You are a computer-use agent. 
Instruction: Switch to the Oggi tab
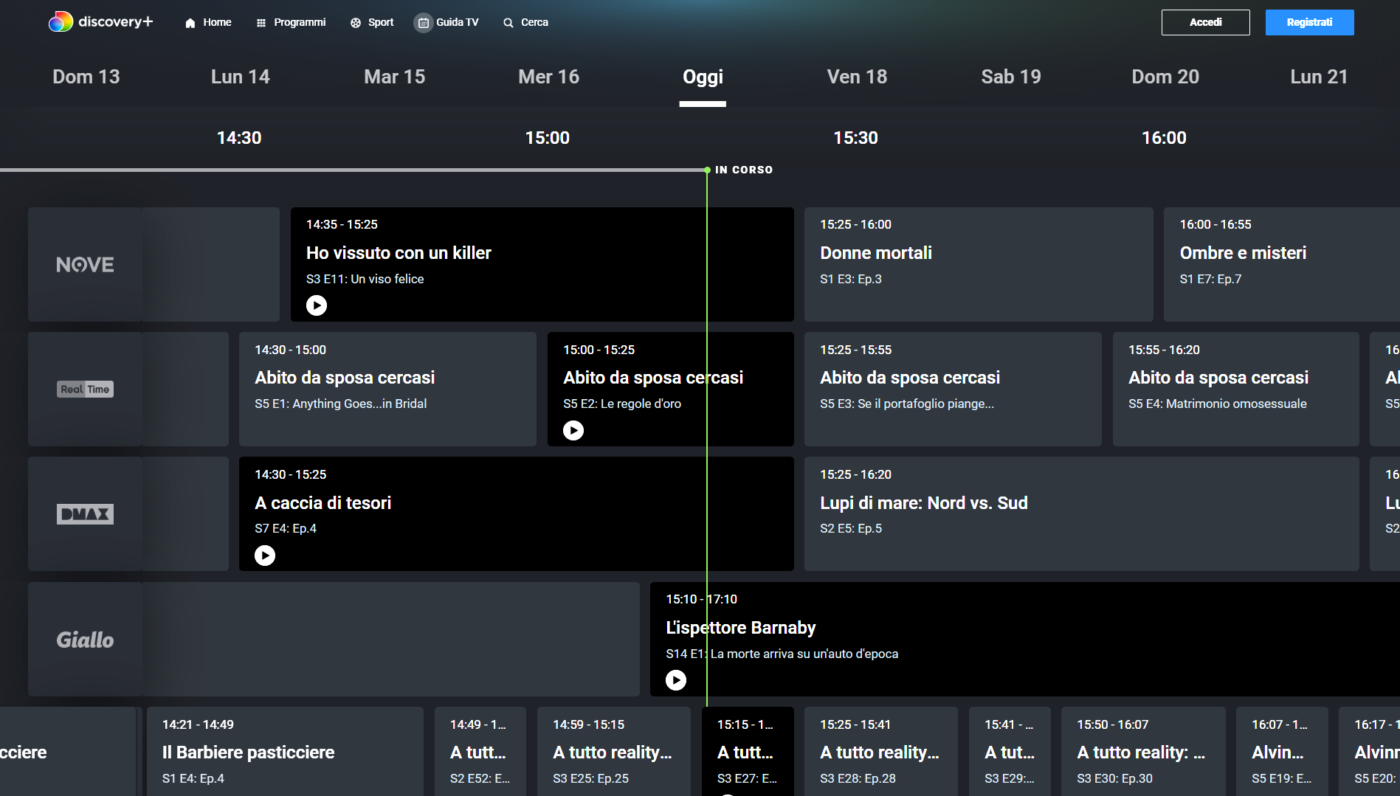pyautogui.click(x=702, y=76)
